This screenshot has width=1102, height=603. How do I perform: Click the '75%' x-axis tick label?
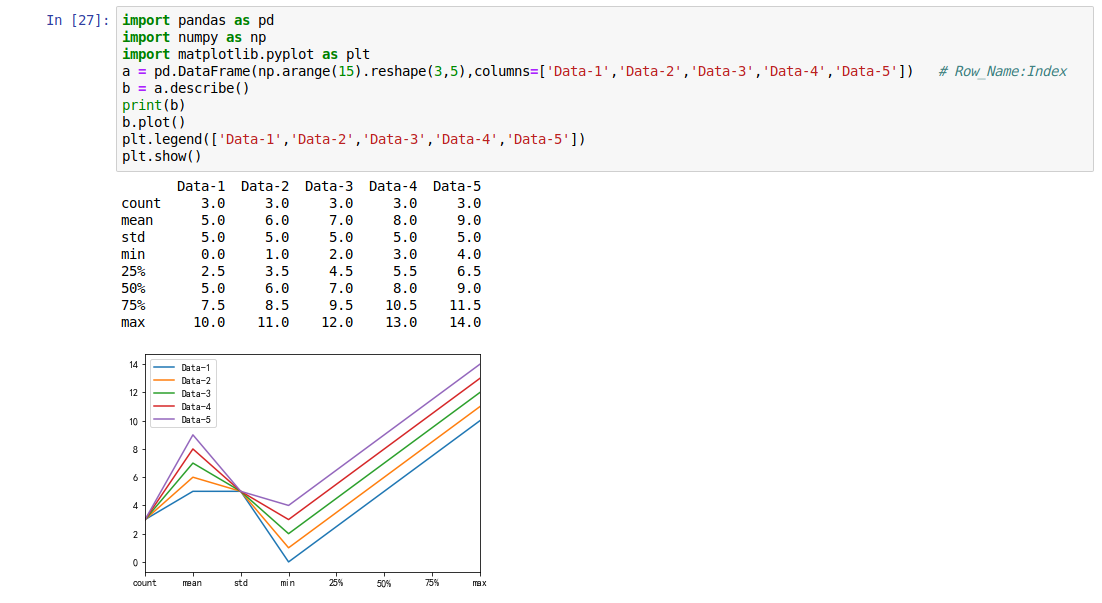pyautogui.click(x=432, y=583)
